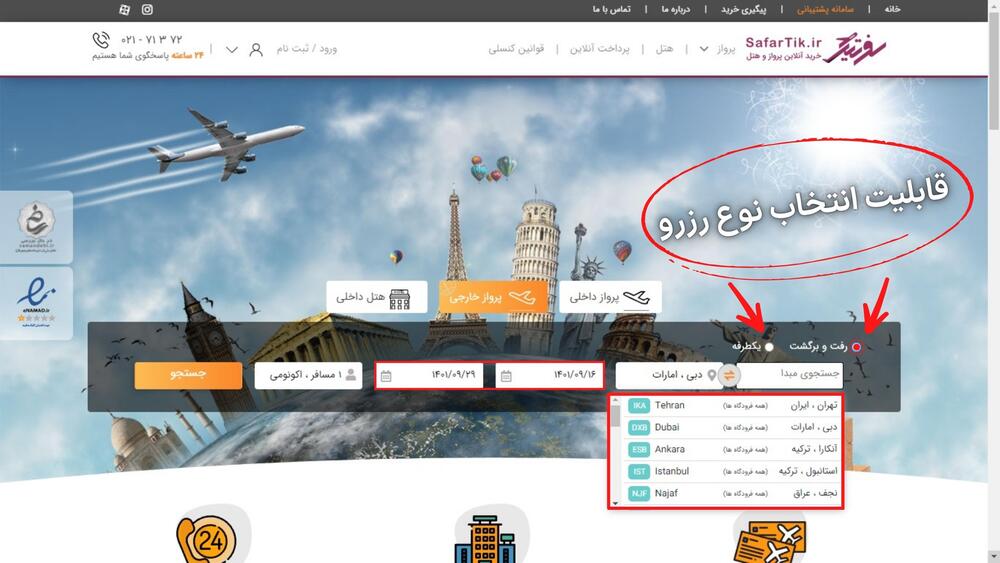Image resolution: width=1000 pixels, height=563 pixels.
Task: Open خانه home menu item
Action: pos(892,10)
